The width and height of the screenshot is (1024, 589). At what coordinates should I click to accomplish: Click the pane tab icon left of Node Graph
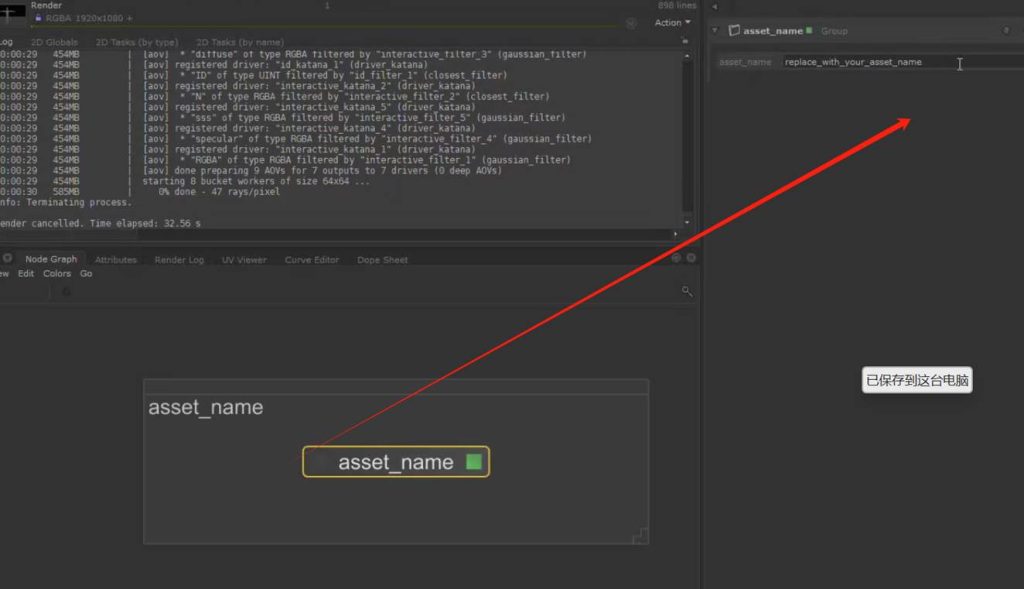[8, 259]
